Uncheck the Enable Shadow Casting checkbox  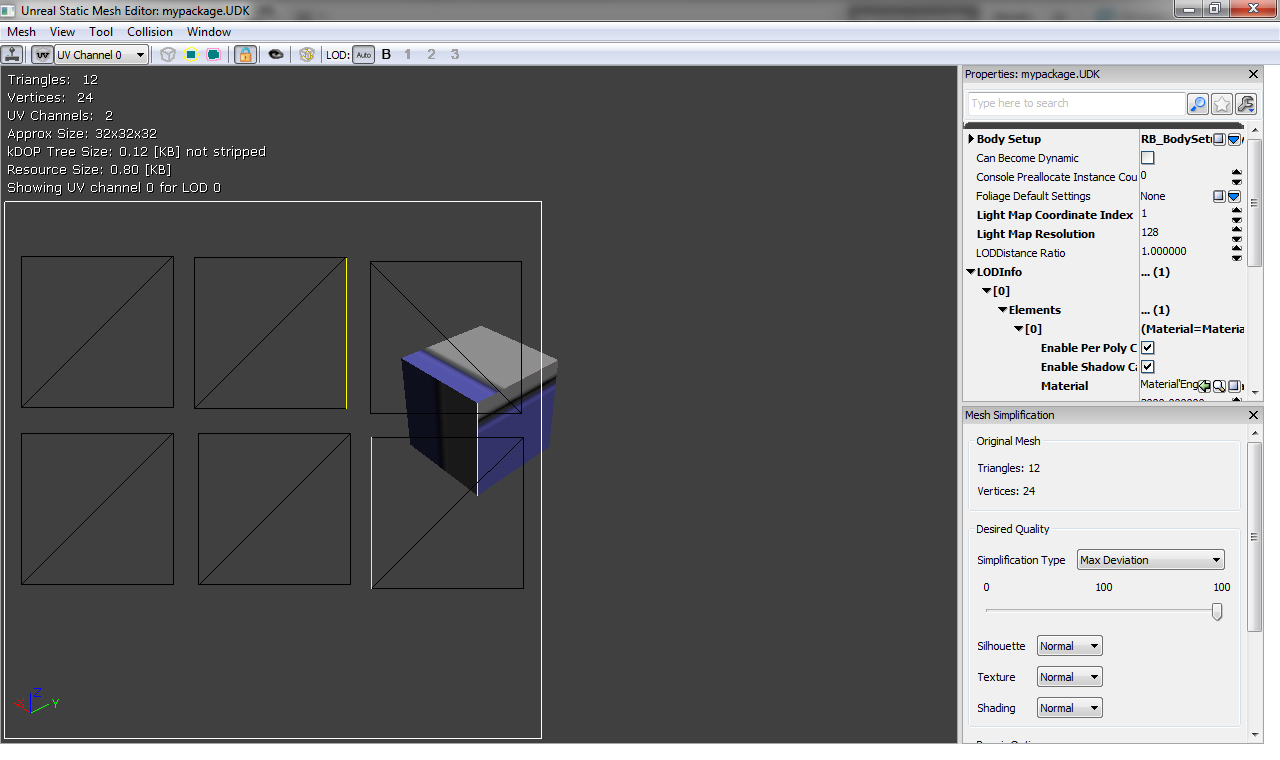pyautogui.click(x=1148, y=367)
